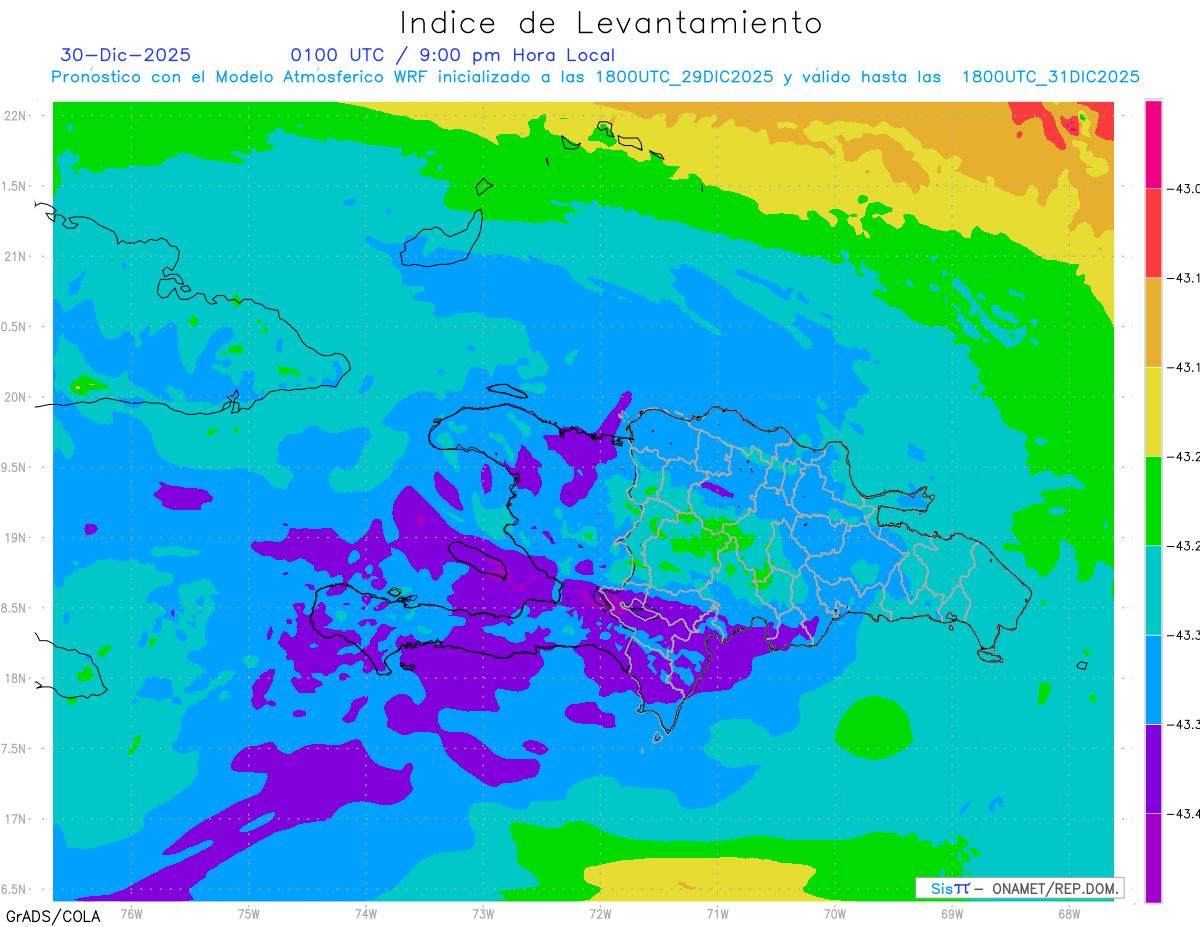Click the '73W' longitude label
This screenshot has width=1200, height=927.
click(x=483, y=913)
